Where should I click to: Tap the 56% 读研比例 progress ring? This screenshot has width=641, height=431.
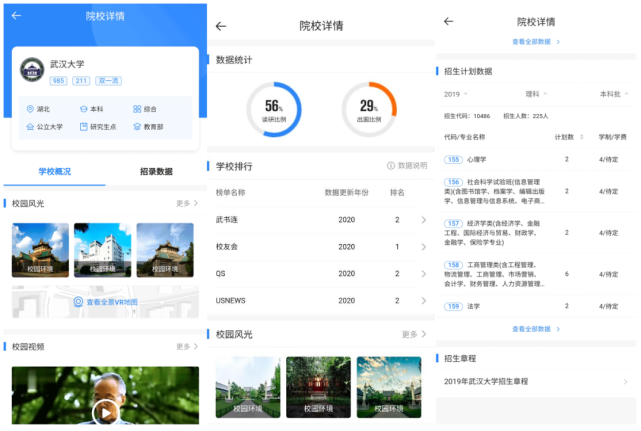(274, 109)
